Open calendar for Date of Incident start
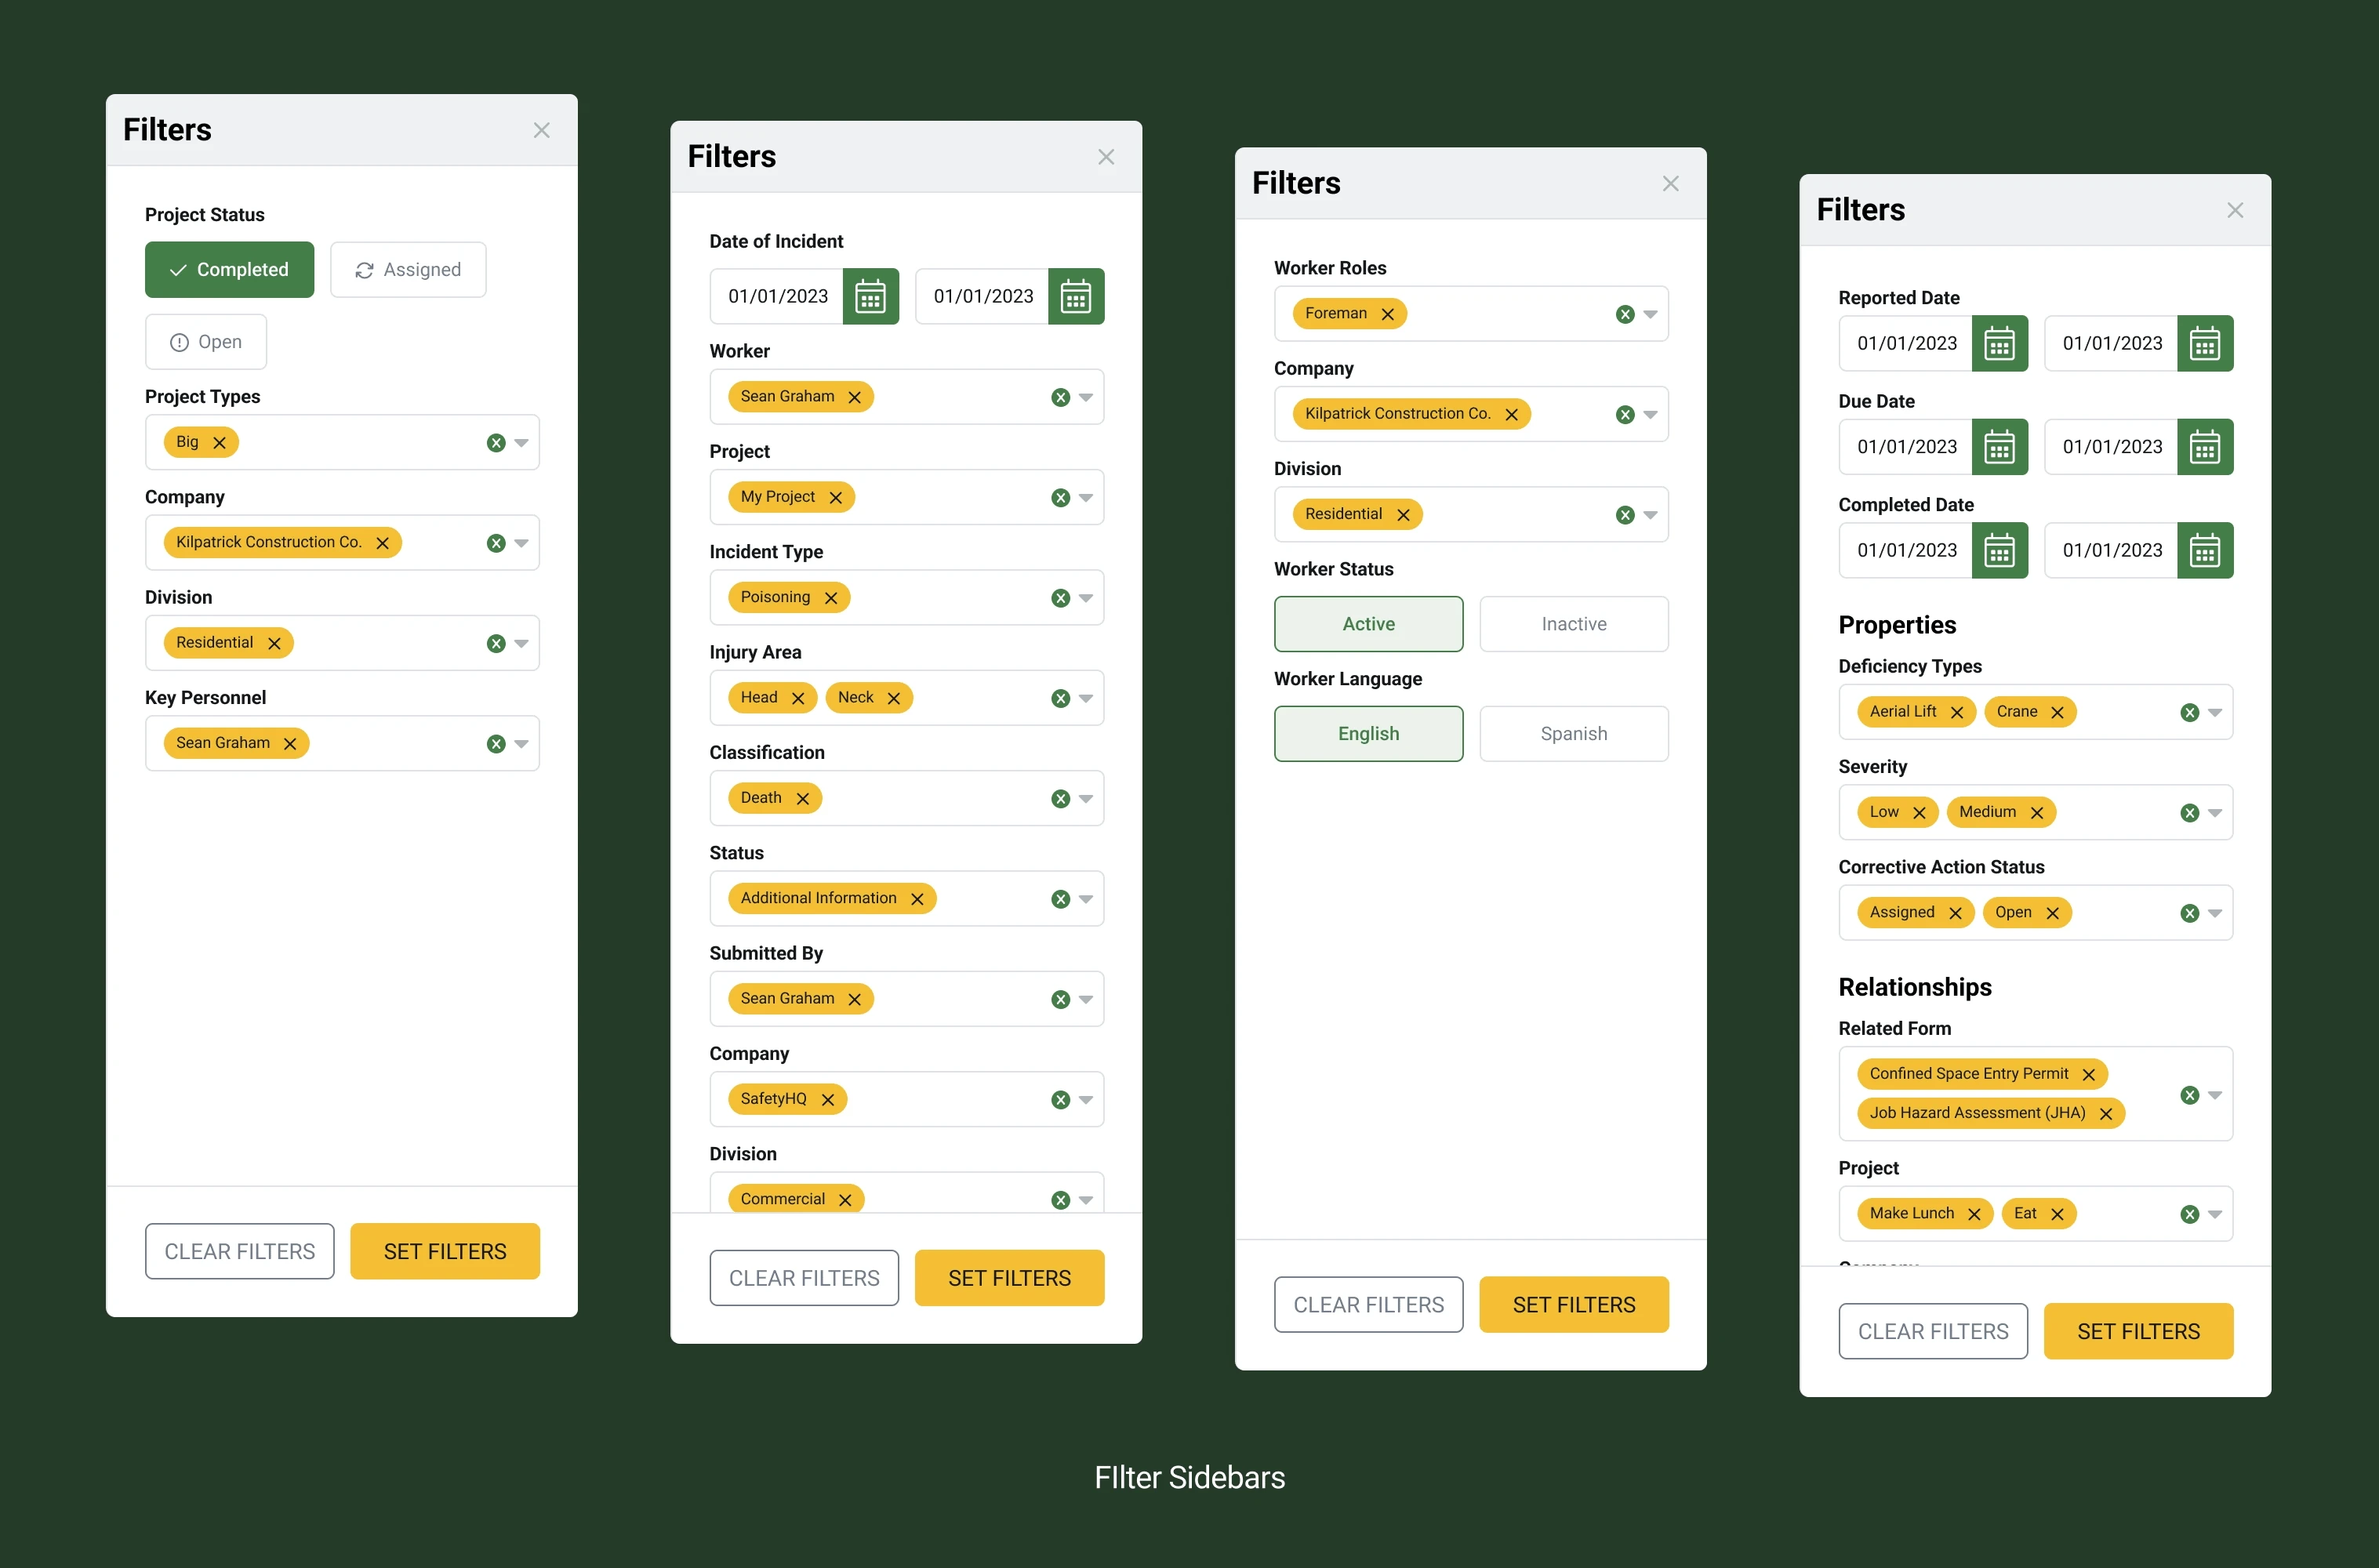Screen dimensions: 2379x1568 [x=870, y=297]
